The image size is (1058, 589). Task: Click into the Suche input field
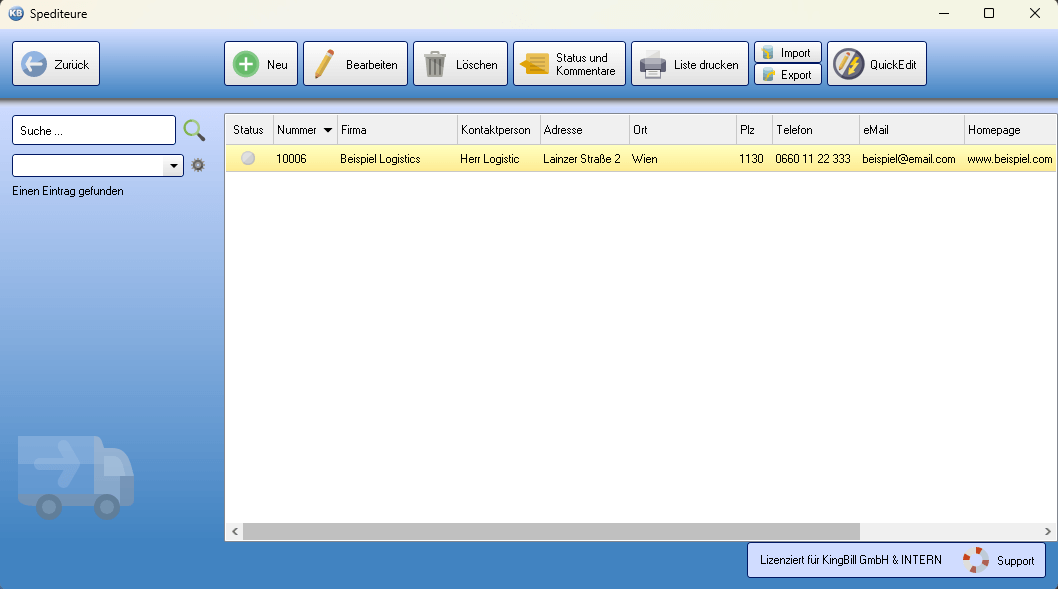coord(93,130)
